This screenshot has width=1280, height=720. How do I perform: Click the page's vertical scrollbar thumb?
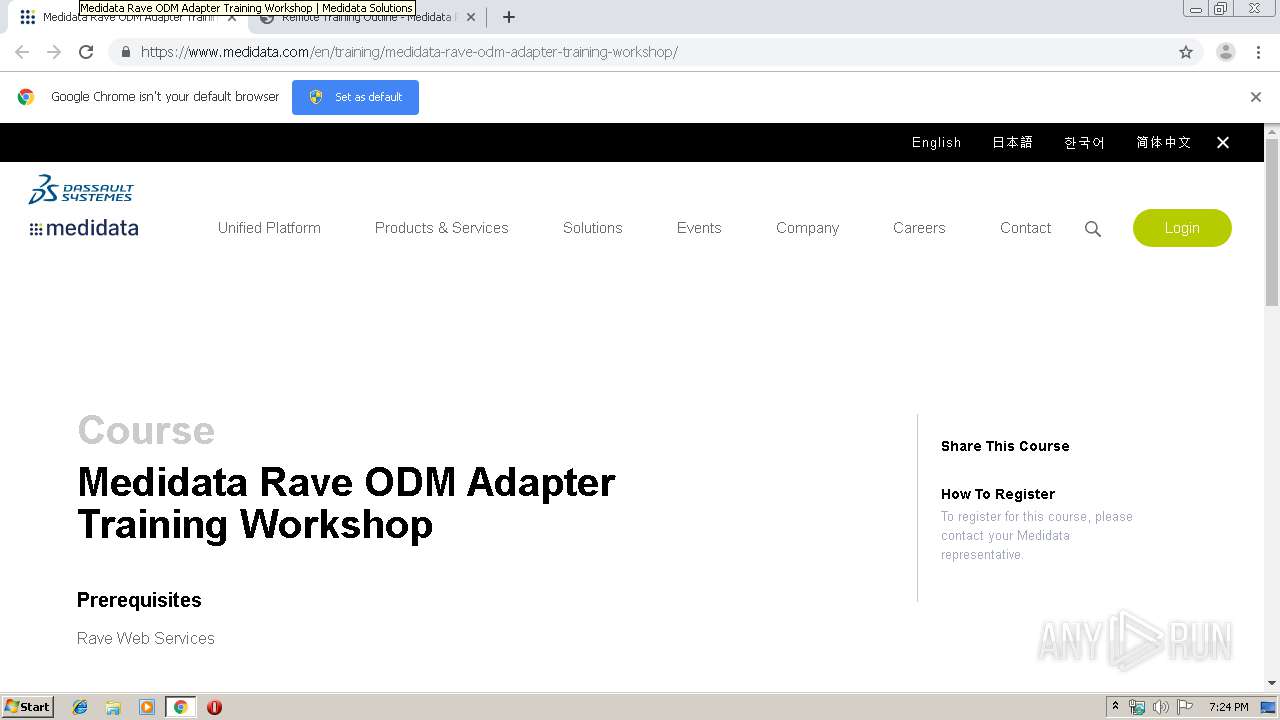pos(1272,222)
